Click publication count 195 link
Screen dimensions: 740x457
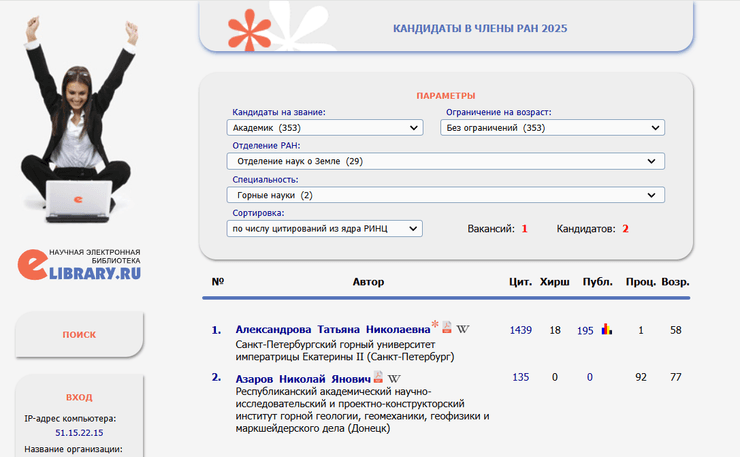[585, 331]
